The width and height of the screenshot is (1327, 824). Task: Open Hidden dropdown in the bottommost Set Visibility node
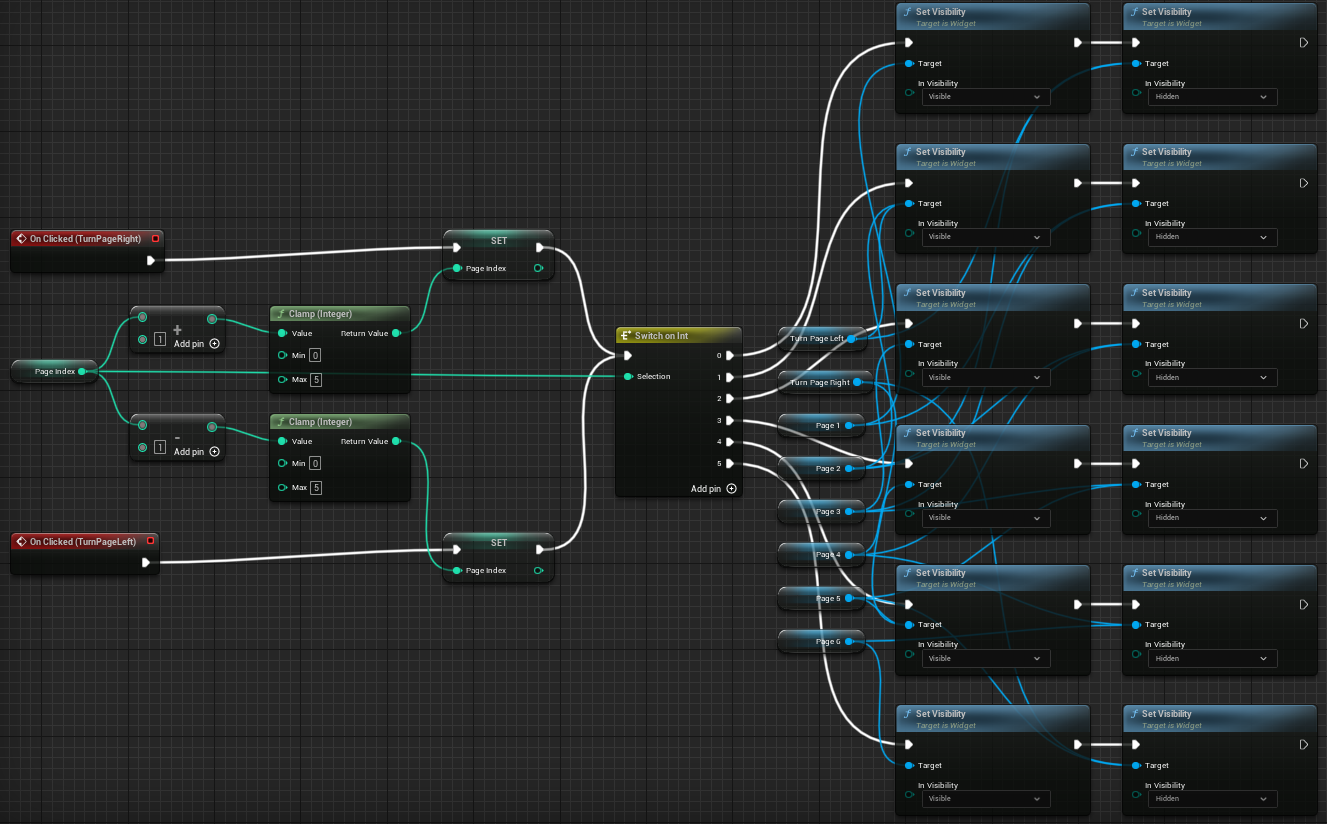click(1212, 799)
